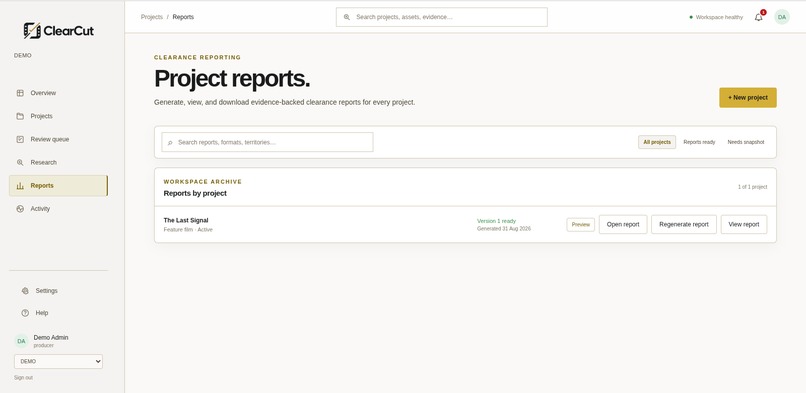Click the Version 1 ready status
The width and height of the screenshot is (806, 393).
pyautogui.click(x=497, y=221)
